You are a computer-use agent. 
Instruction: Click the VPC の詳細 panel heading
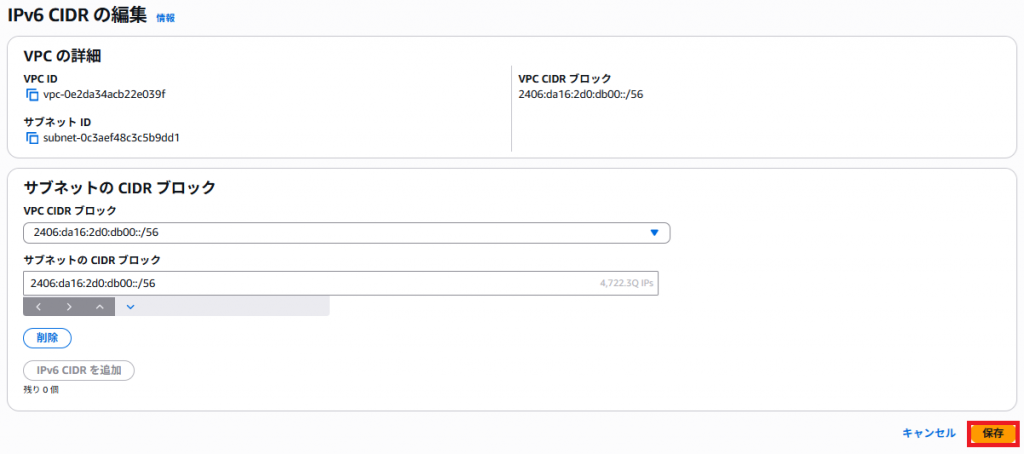[62, 56]
